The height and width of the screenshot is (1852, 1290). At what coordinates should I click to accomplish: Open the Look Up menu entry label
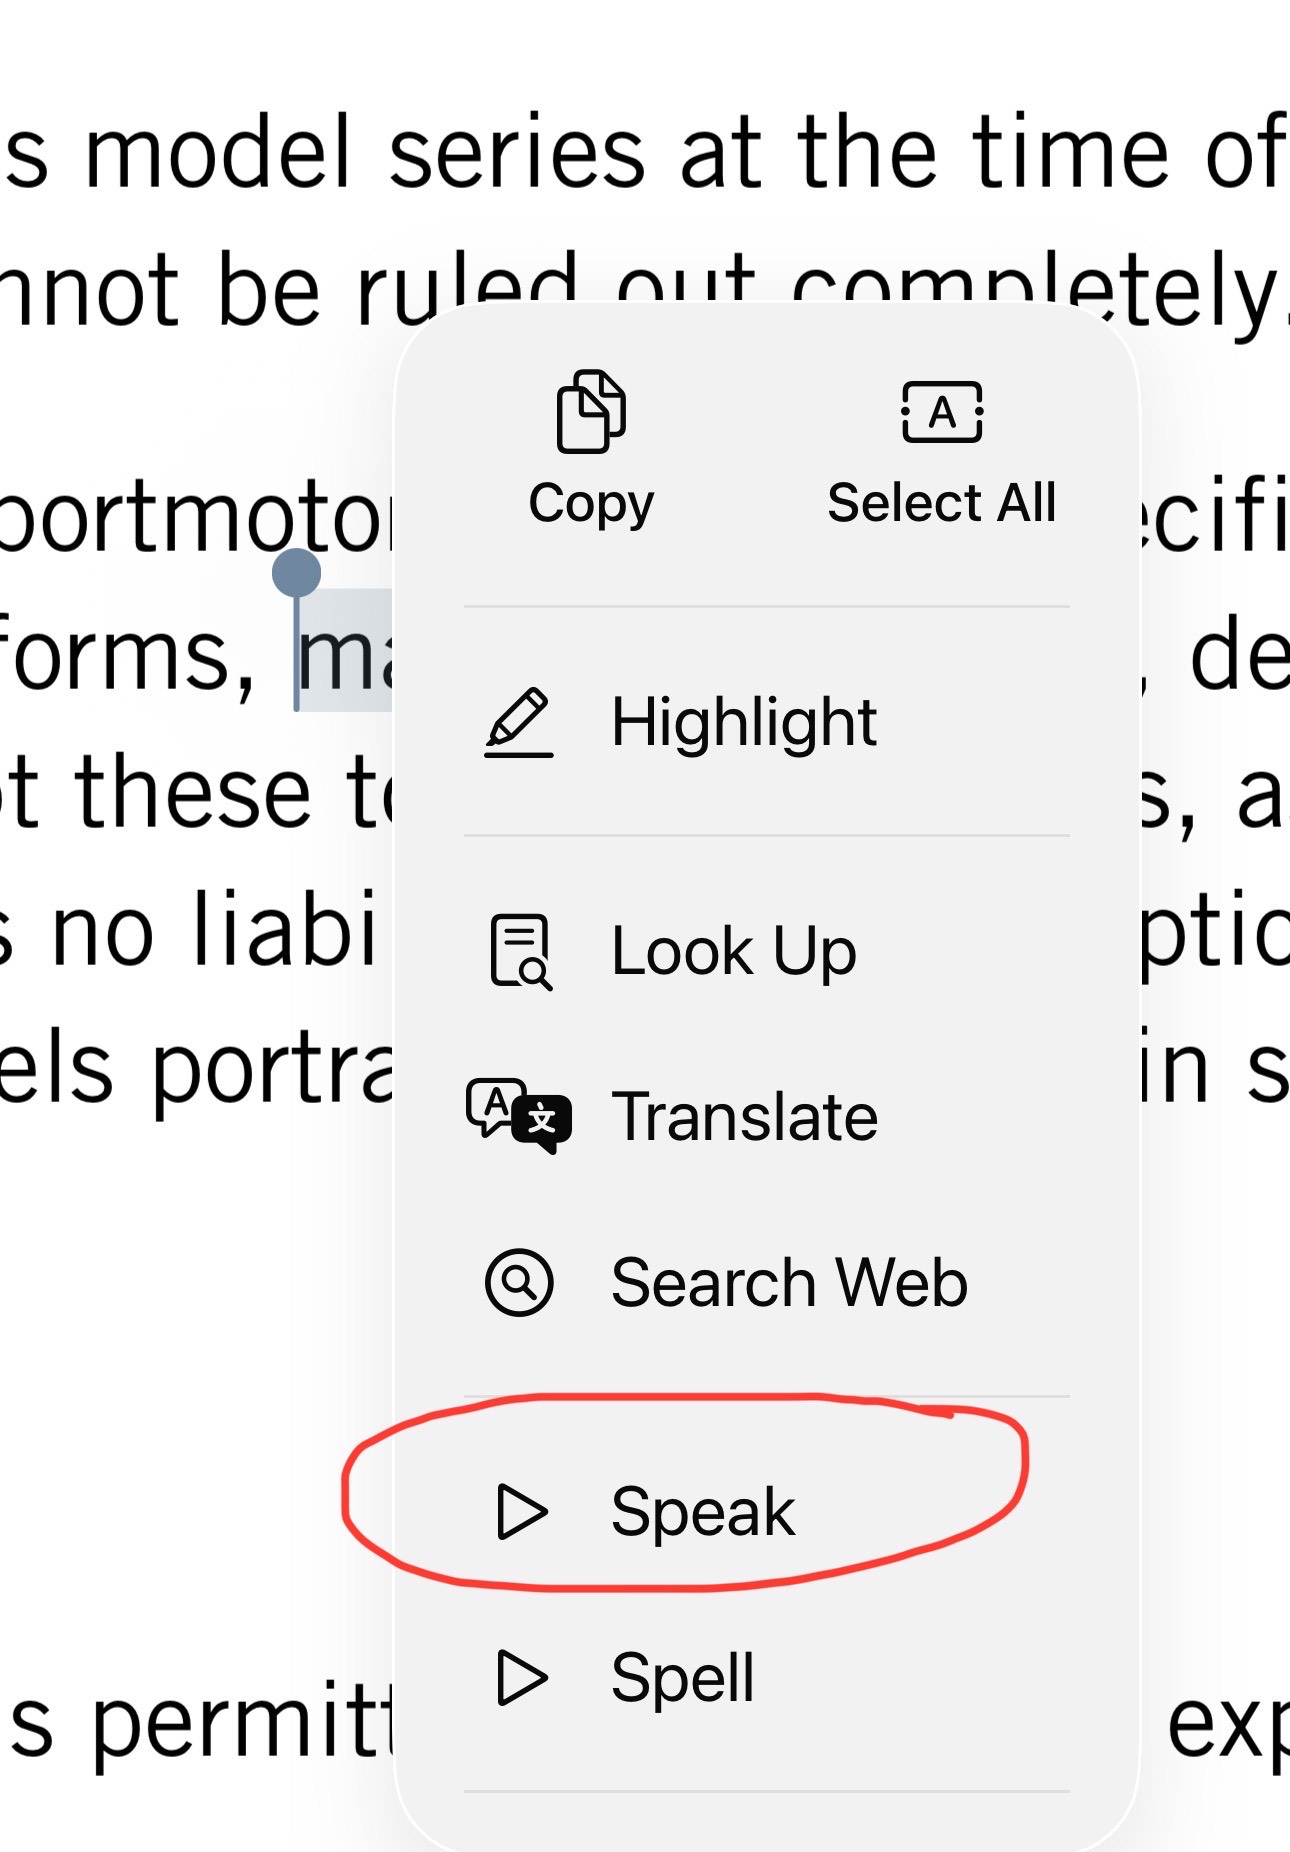pos(734,951)
